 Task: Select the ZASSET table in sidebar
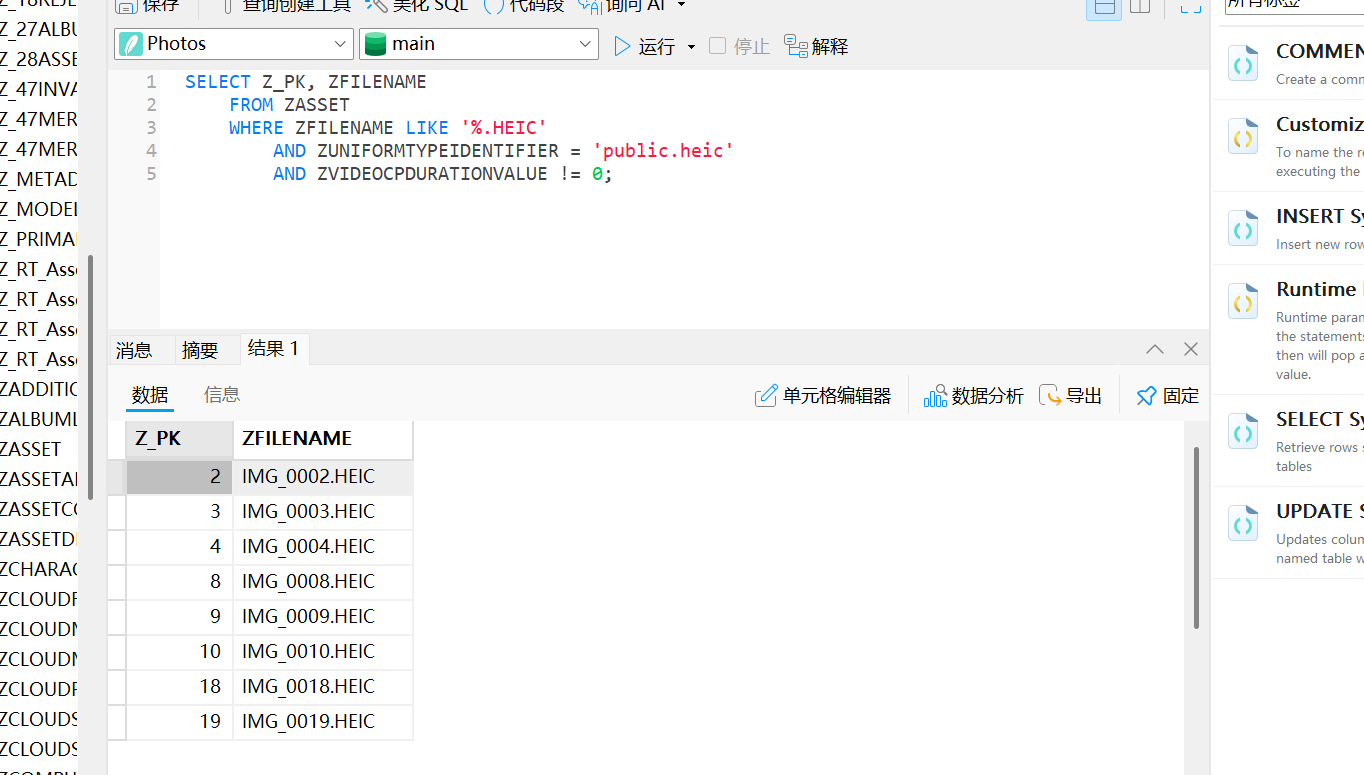point(31,449)
